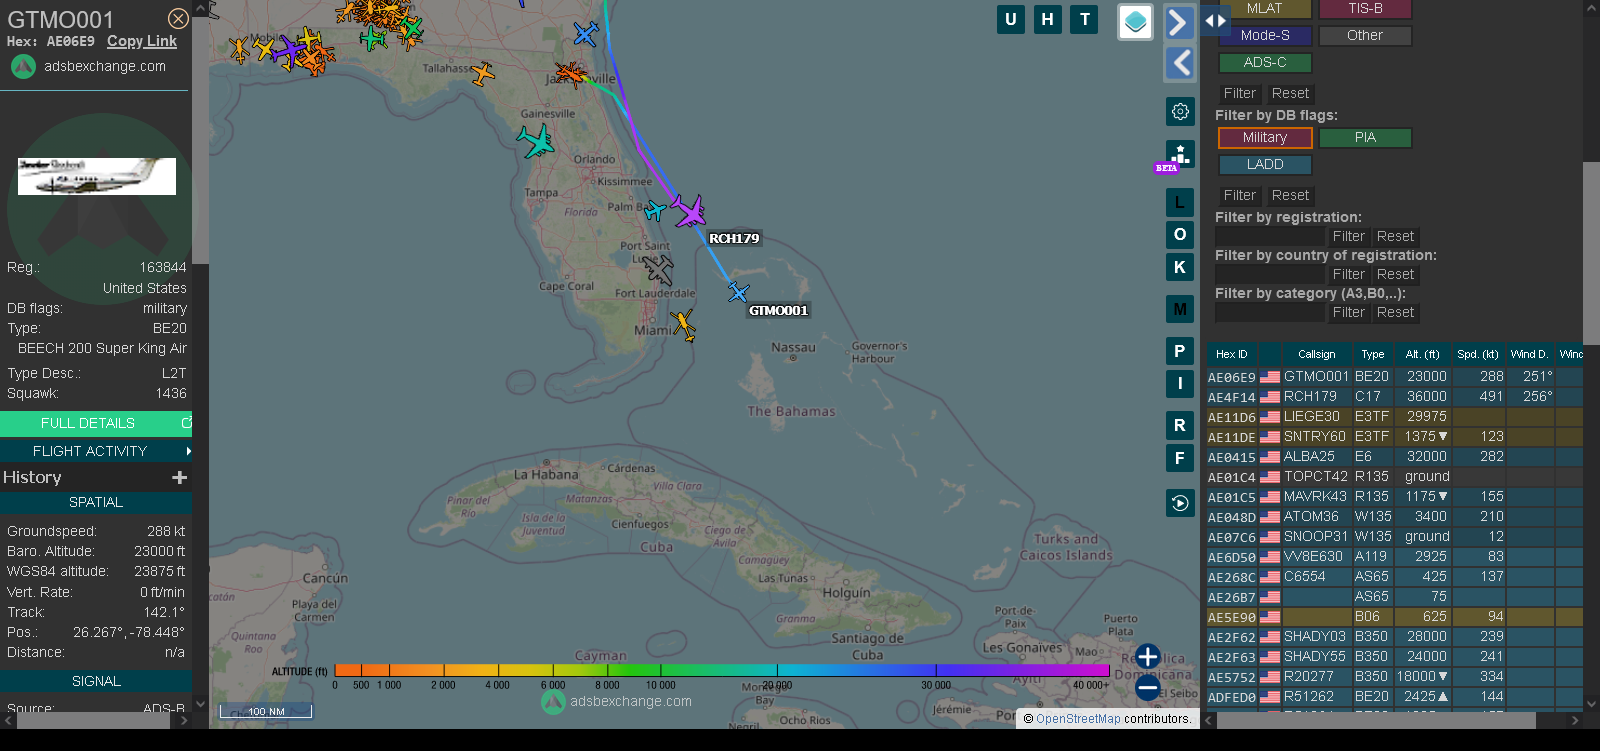Zoom in on the map
This screenshot has width=1600, height=751.
point(1148,657)
